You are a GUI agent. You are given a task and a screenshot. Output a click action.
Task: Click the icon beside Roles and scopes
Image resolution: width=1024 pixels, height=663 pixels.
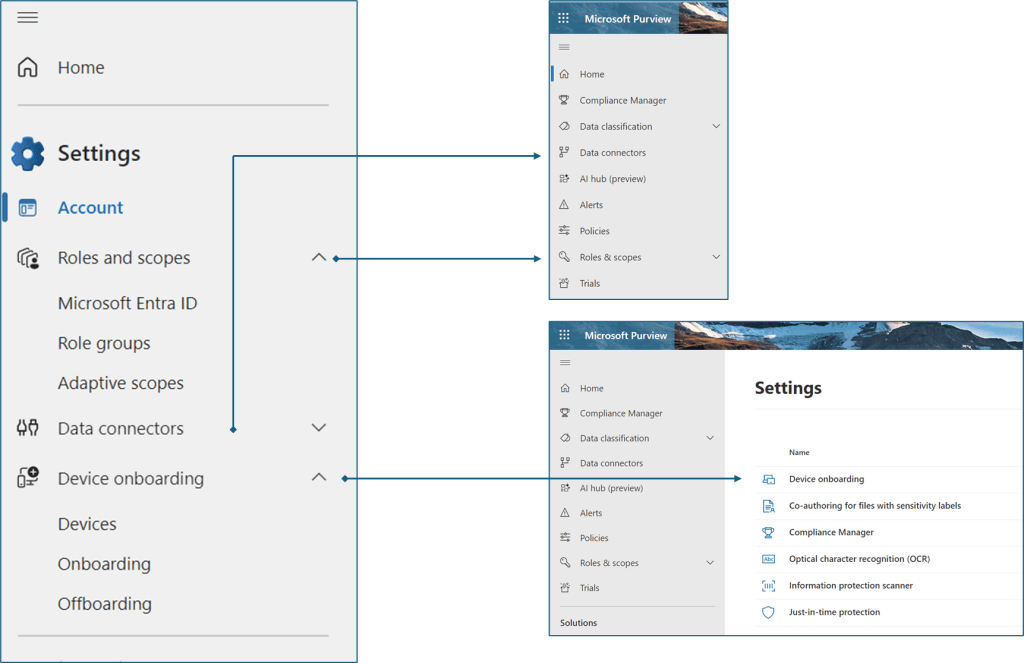point(28,259)
